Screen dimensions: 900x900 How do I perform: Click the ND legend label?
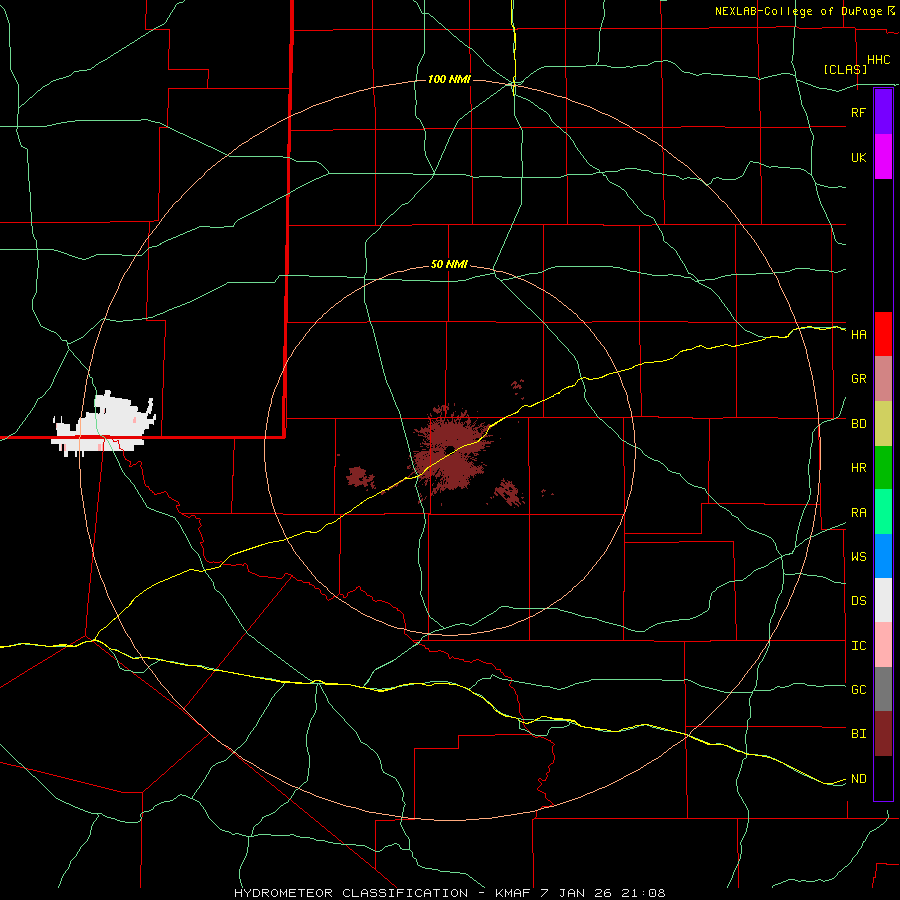coord(858,779)
